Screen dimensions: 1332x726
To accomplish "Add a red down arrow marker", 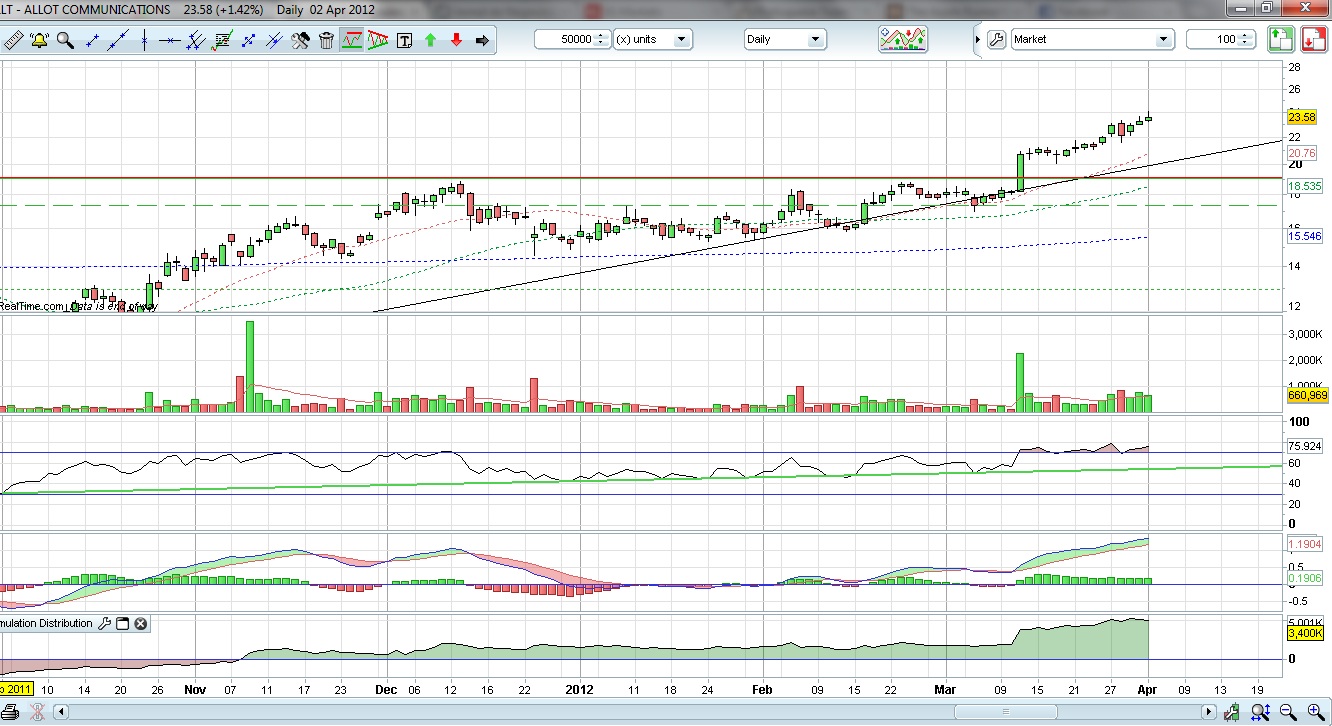I will coord(456,40).
